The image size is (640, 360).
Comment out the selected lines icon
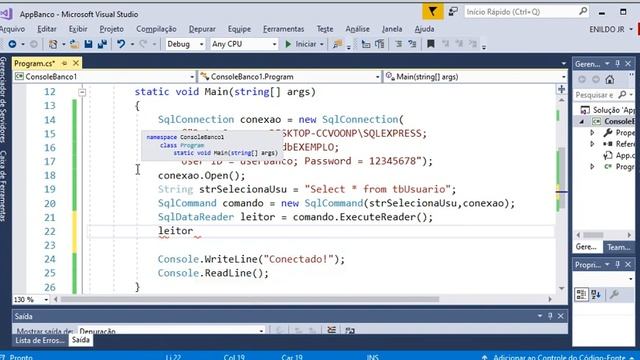(x=398, y=44)
